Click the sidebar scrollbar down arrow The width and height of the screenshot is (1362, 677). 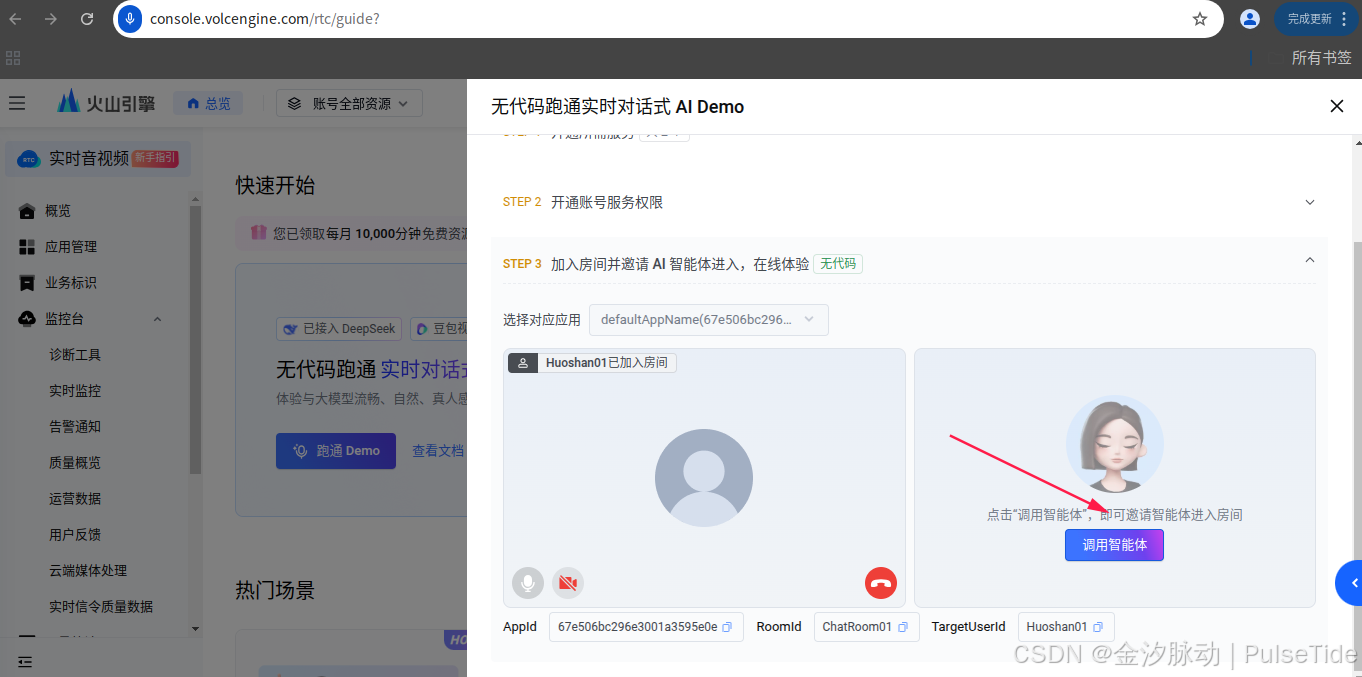click(x=195, y=630)
